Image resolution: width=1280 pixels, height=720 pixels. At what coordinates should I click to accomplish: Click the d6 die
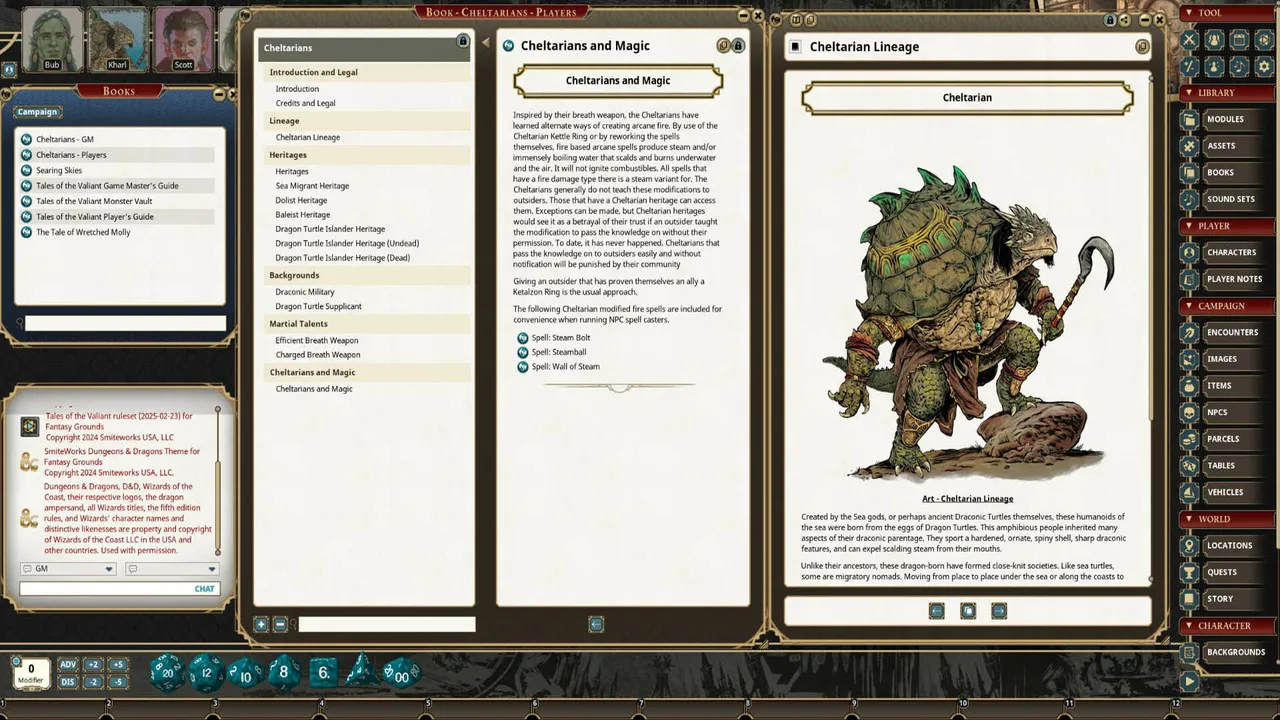coord(323,673)
